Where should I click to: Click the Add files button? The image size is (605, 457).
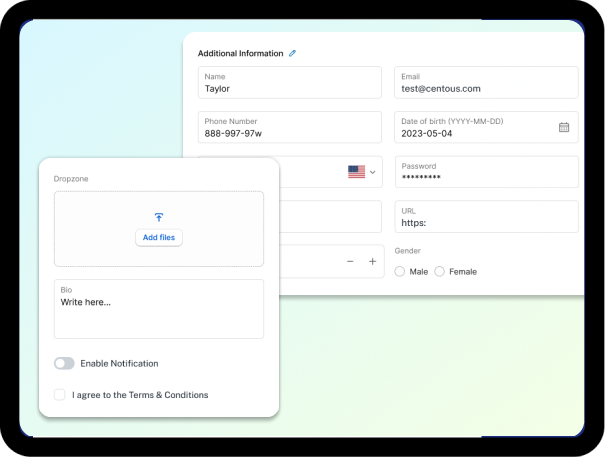(159, 237)
